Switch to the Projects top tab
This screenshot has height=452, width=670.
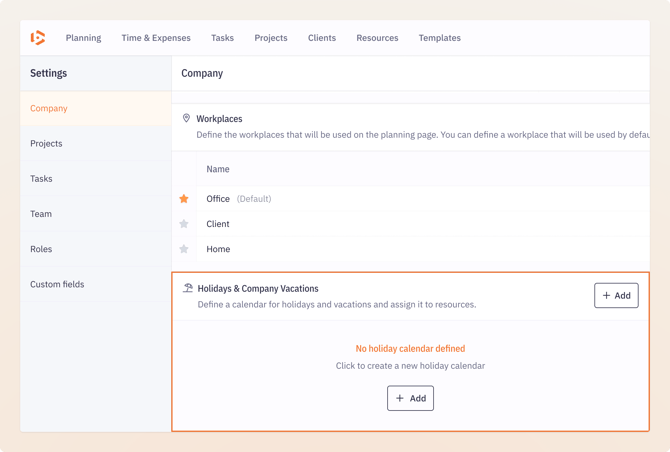click(270, 38)
